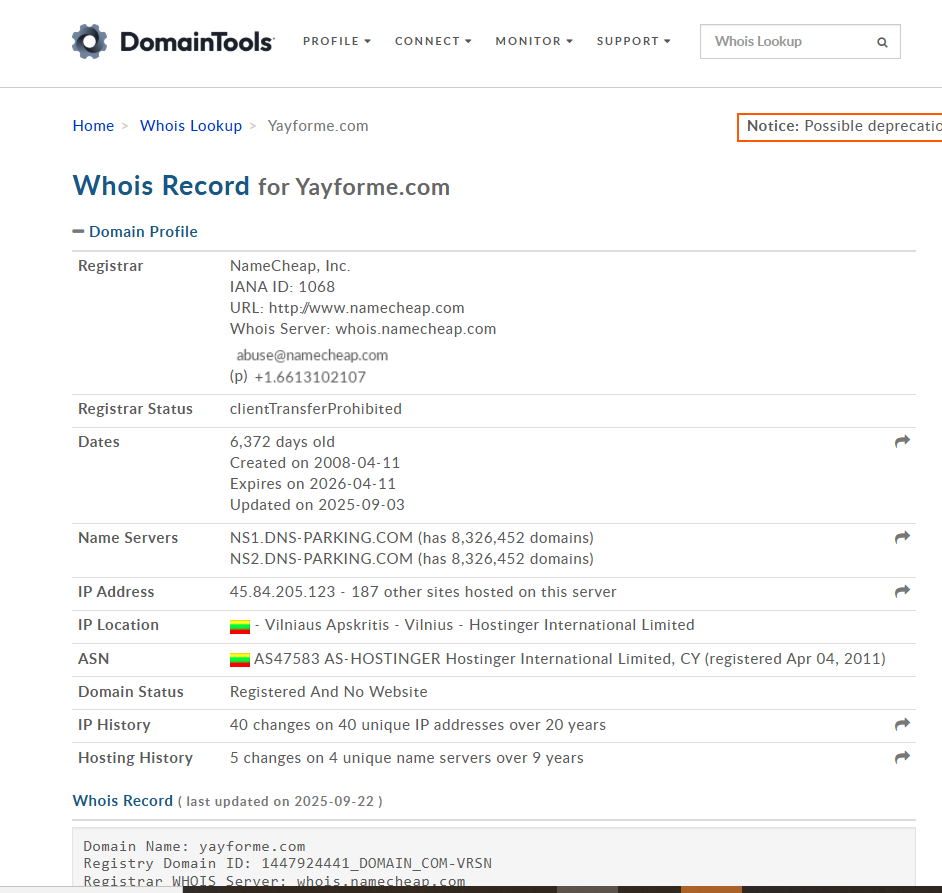This screenshot has width=942, height=893.
Task: Click 'Updated on 2025-09-03' date
Action: [317, 505]
